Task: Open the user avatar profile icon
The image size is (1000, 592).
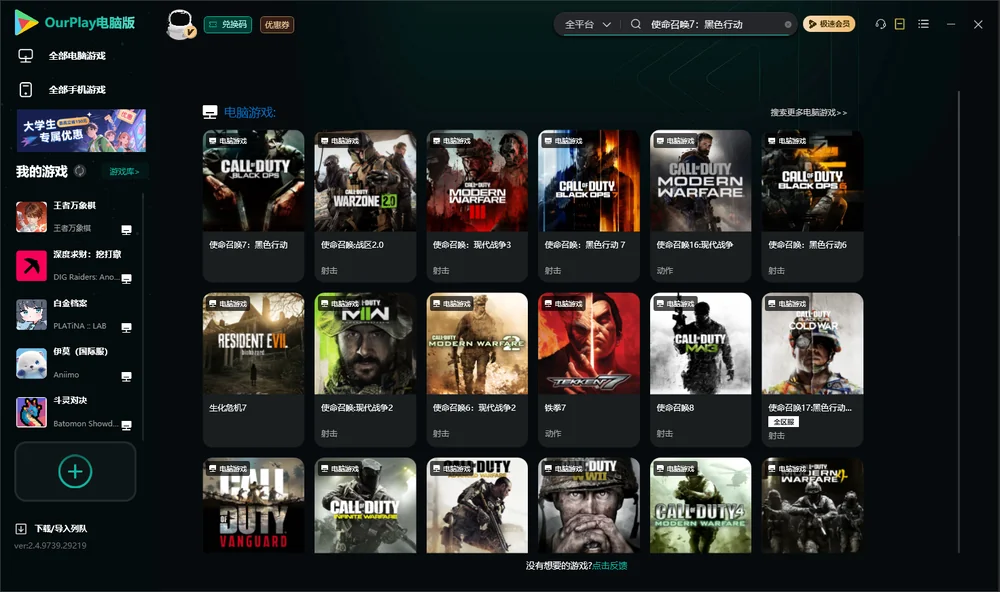Action: tap(180, 24)
